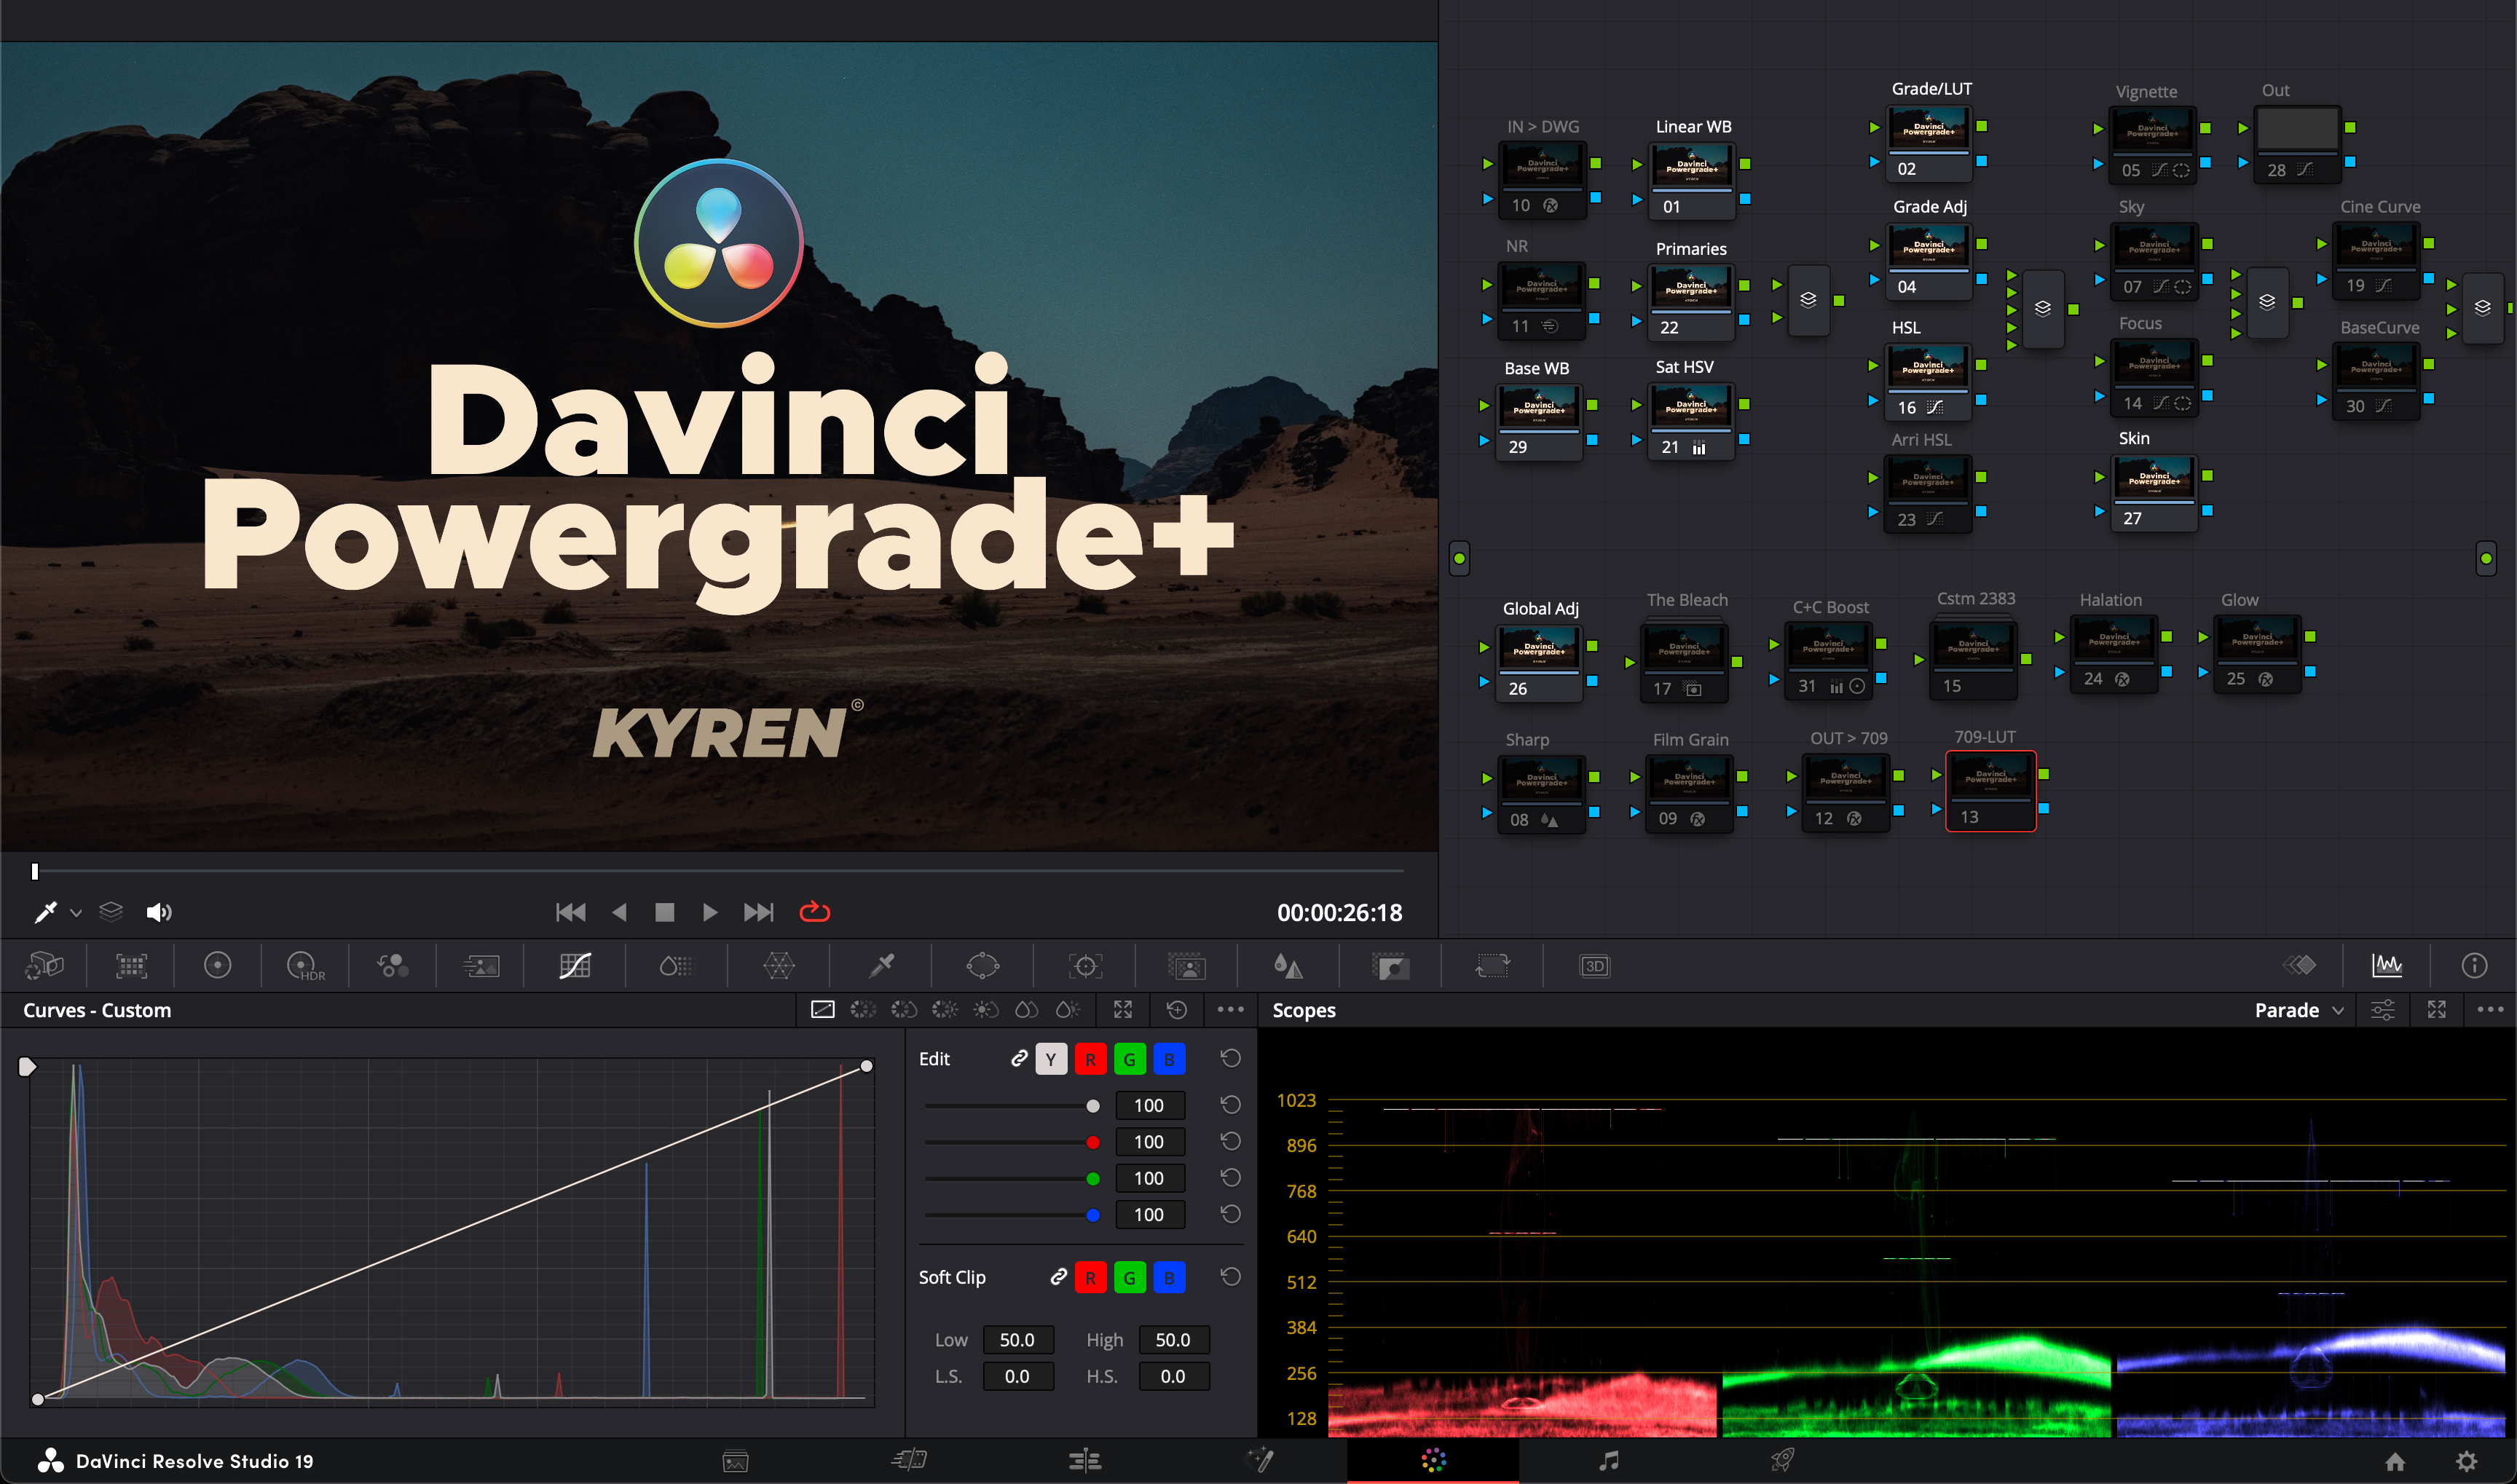Click the Soft Clip High value field

click(1173, 1340)
